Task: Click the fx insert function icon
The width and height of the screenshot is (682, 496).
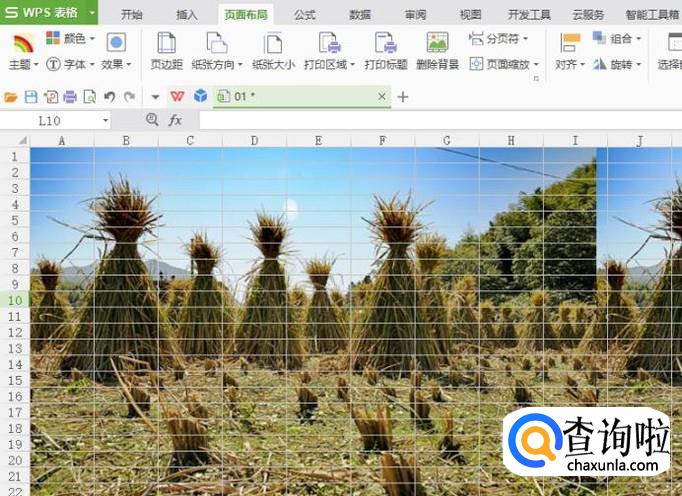Action: [x=175, y=120]
